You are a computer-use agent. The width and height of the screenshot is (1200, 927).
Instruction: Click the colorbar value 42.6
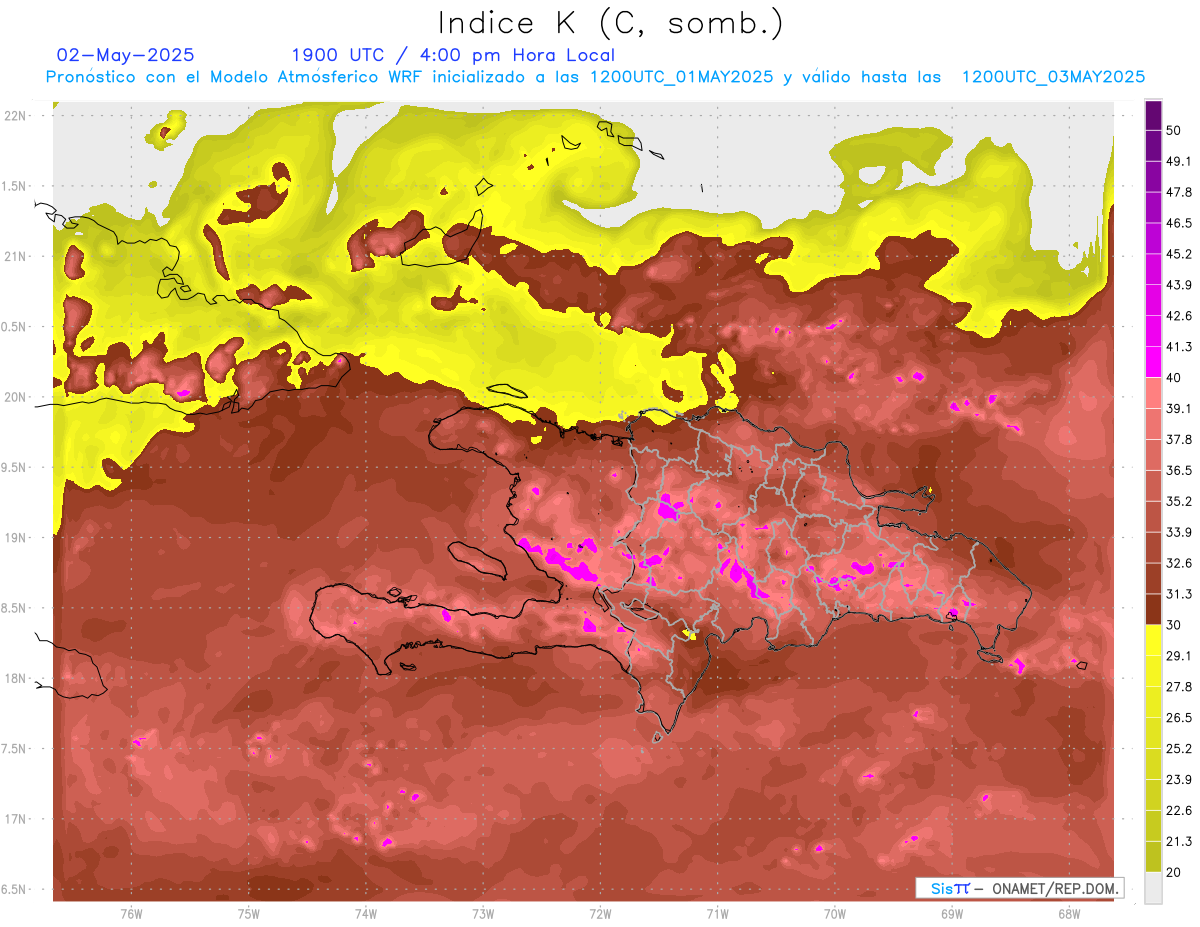click(1178, 316)
